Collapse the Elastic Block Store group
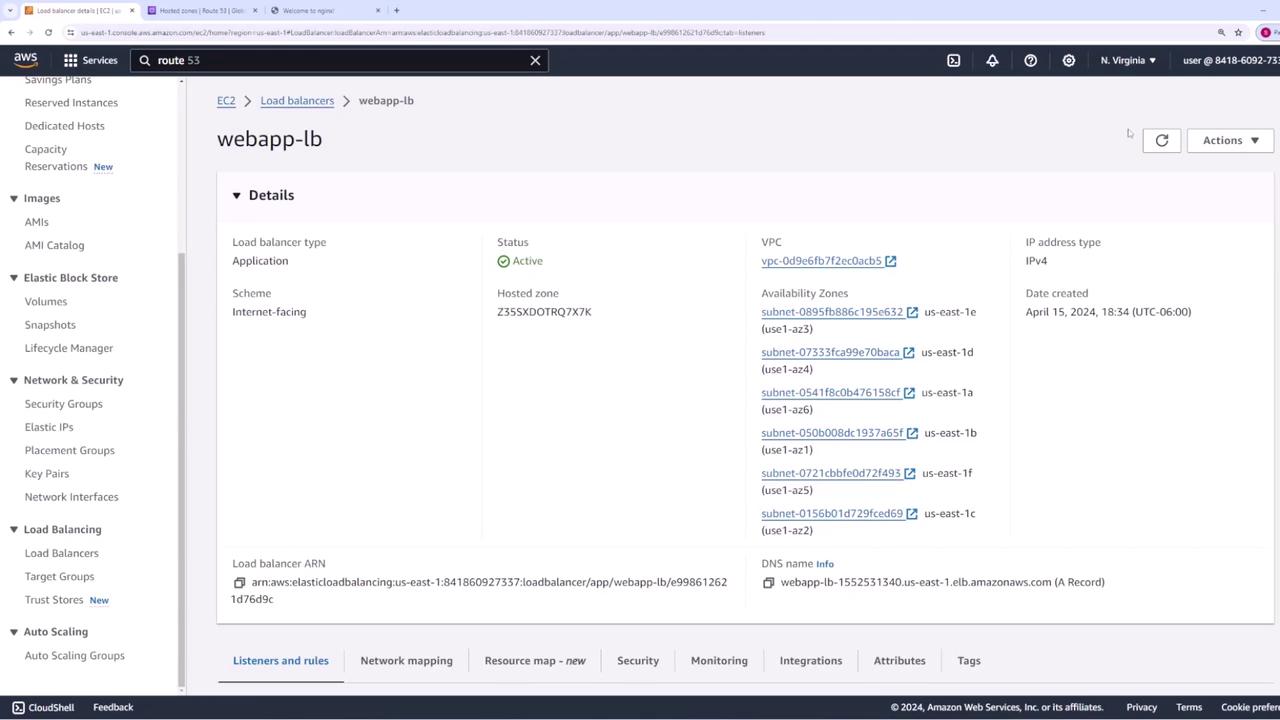Viewport: 1280px width, 720px height. click(x=14, y=278)
